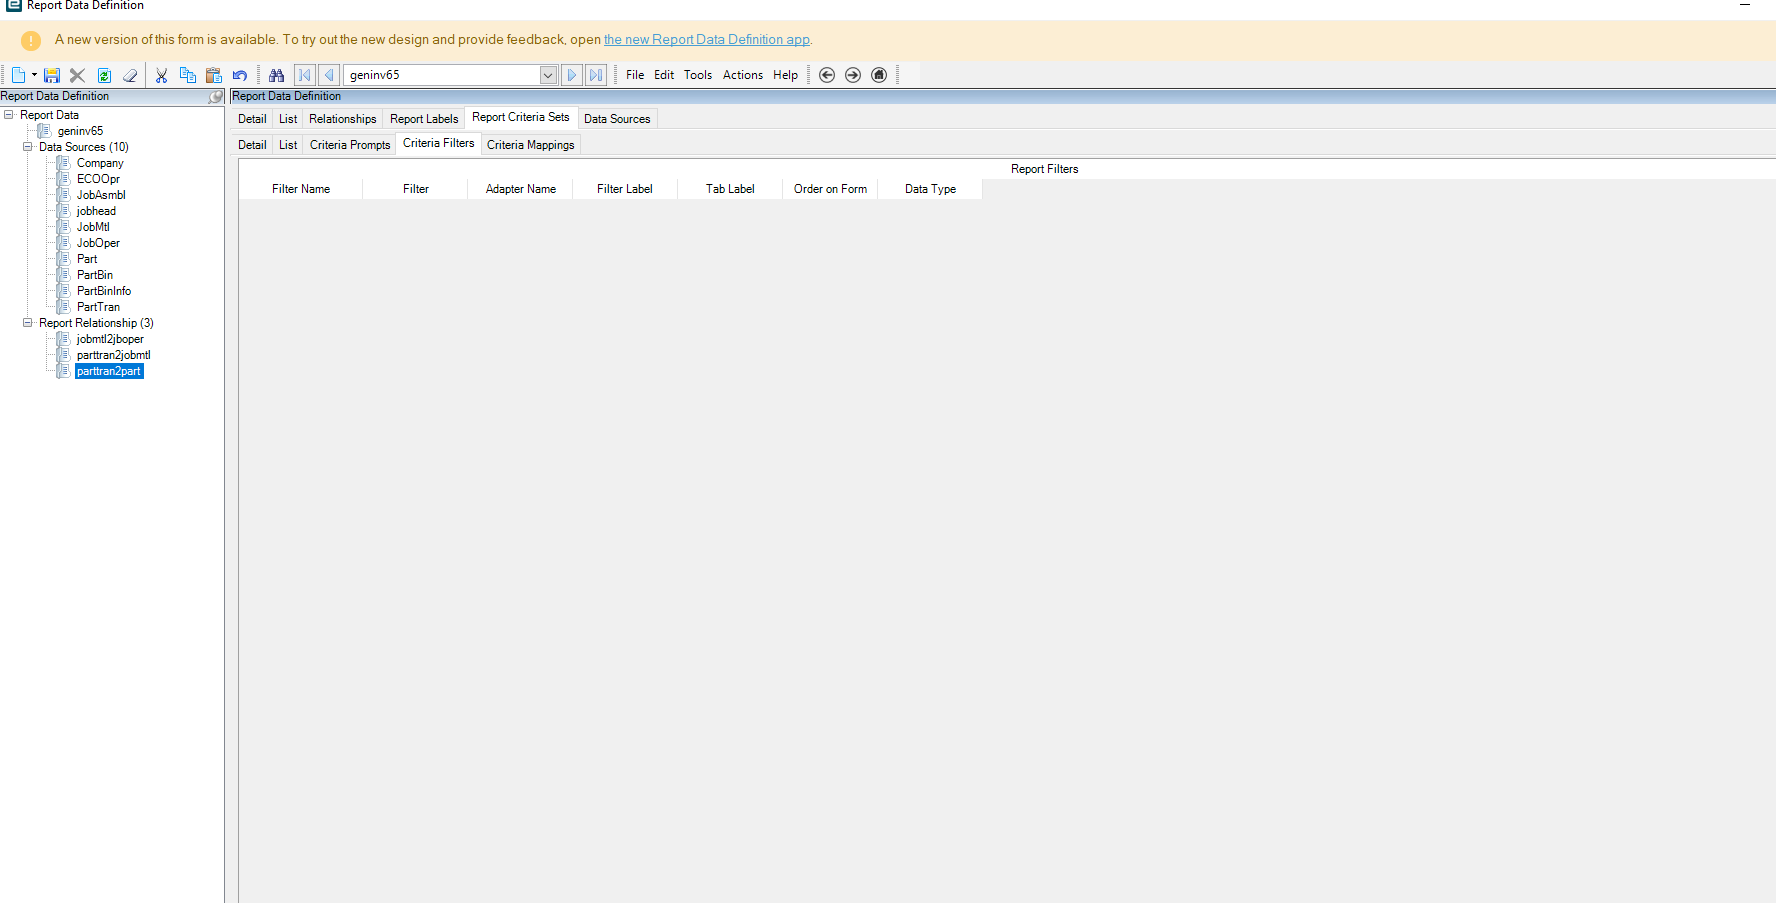
Task: Open the Actions menu
Action: click(743, 75)
